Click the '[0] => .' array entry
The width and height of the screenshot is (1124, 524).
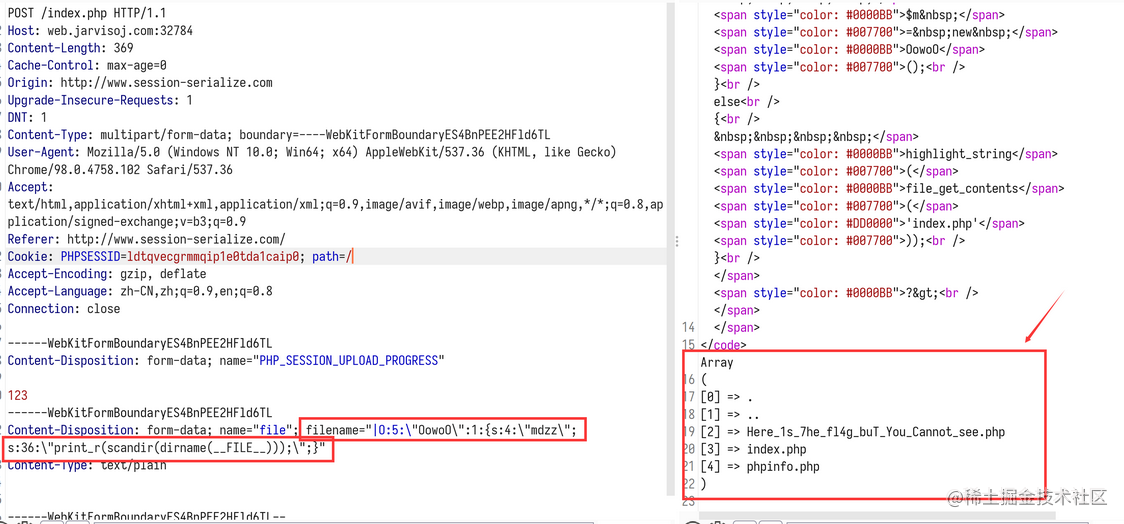click(x=727, y=397)
